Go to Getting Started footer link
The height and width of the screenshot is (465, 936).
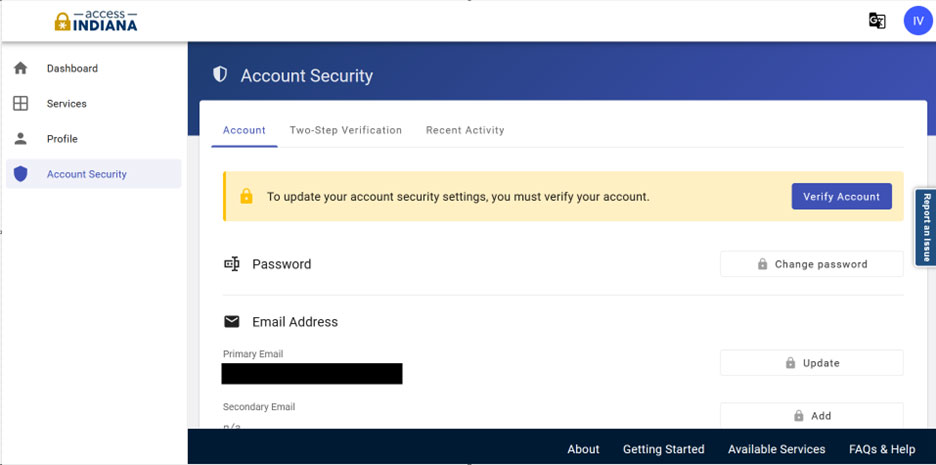[x=663, y=449]
